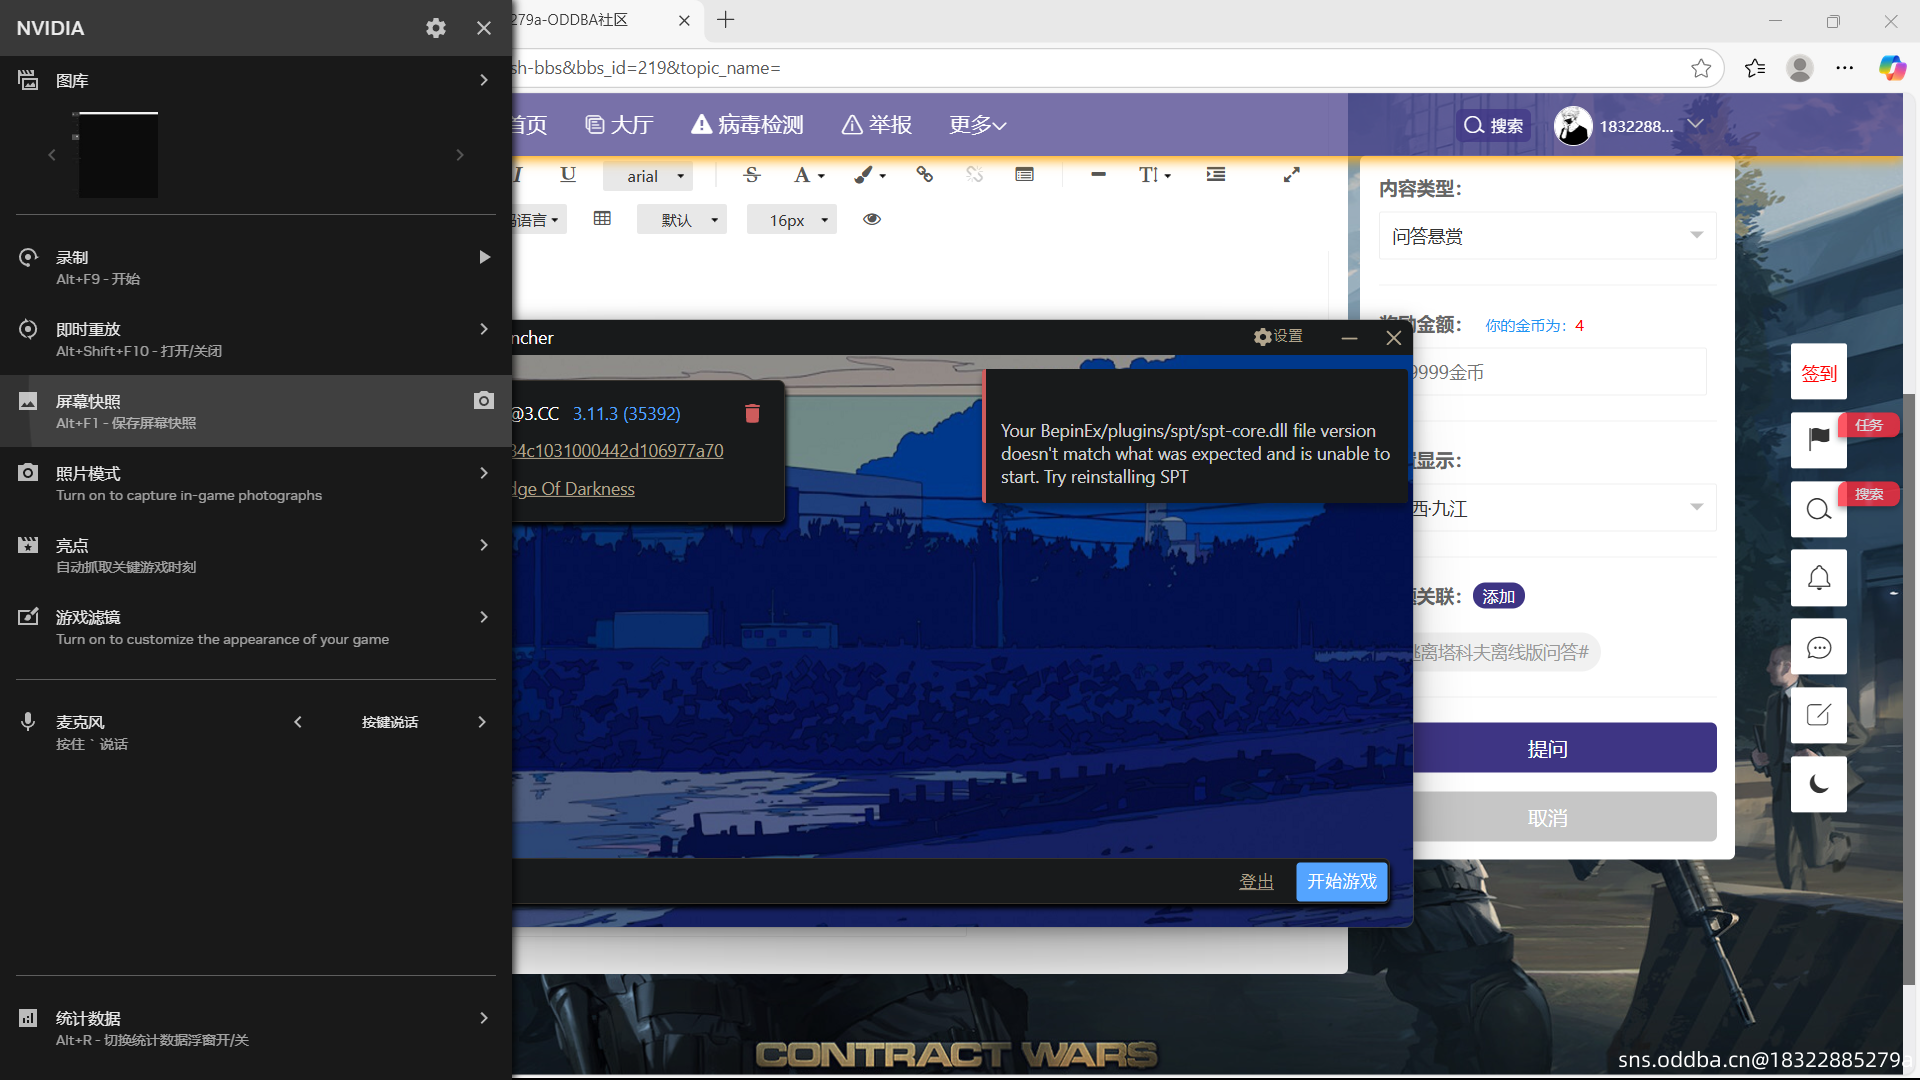
Task: Expand 游戏滤镜 game filter entry
Action: tap(484, 617)
